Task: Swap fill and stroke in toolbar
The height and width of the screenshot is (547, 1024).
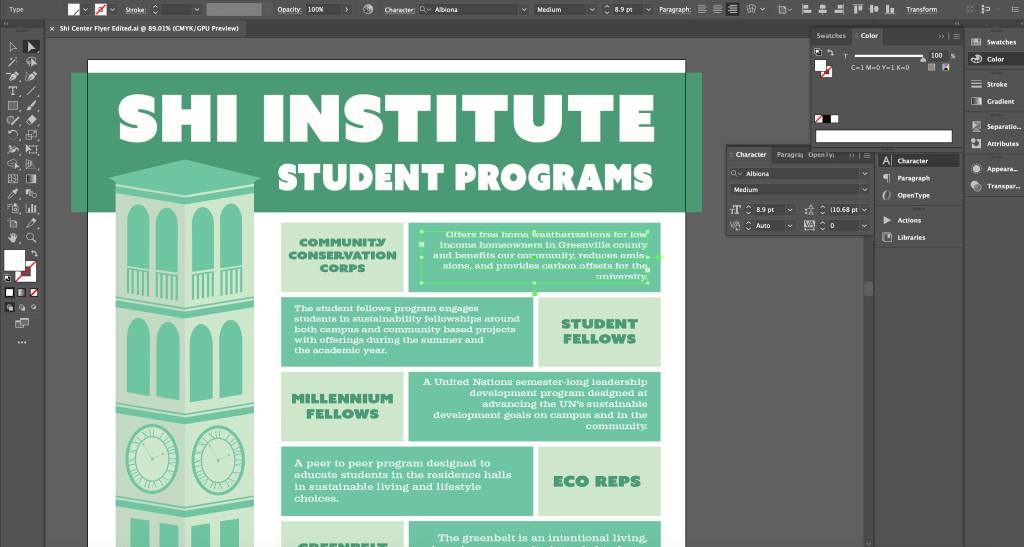Action: point(33,254)
